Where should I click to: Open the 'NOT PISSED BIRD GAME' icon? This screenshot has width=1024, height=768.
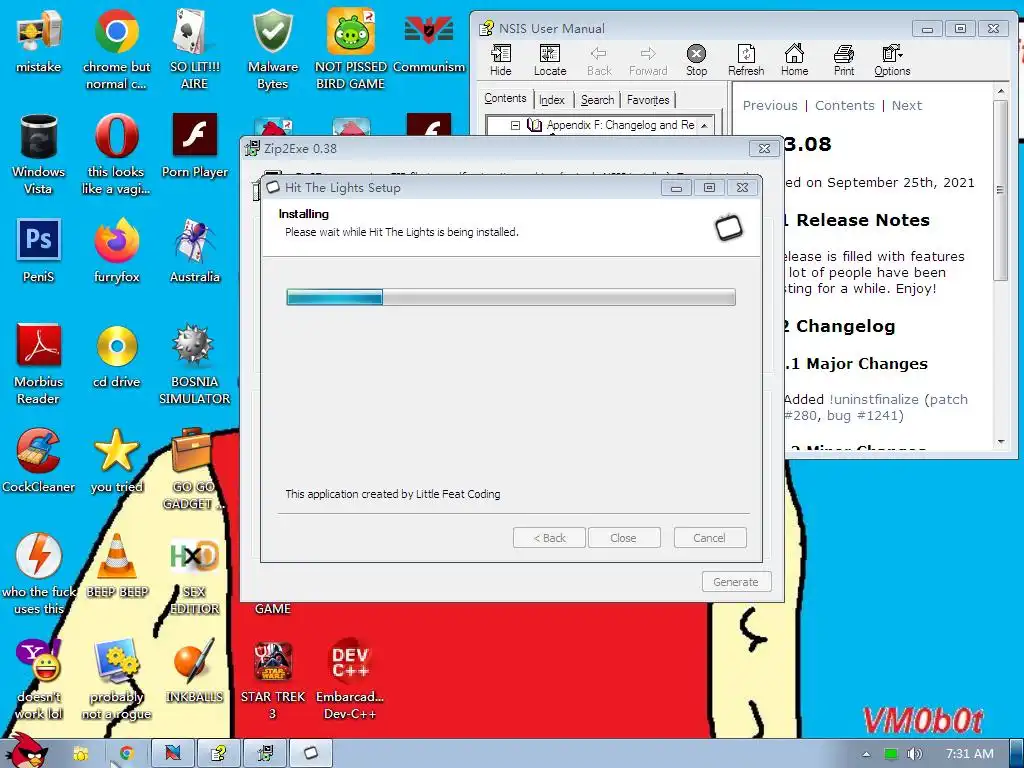click(351, 48)
